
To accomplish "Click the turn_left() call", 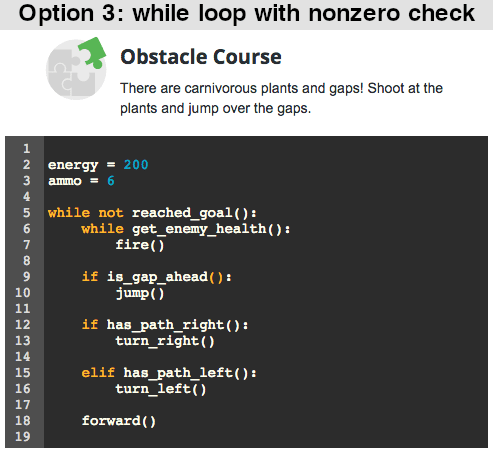I will click(x=161, y=389).
